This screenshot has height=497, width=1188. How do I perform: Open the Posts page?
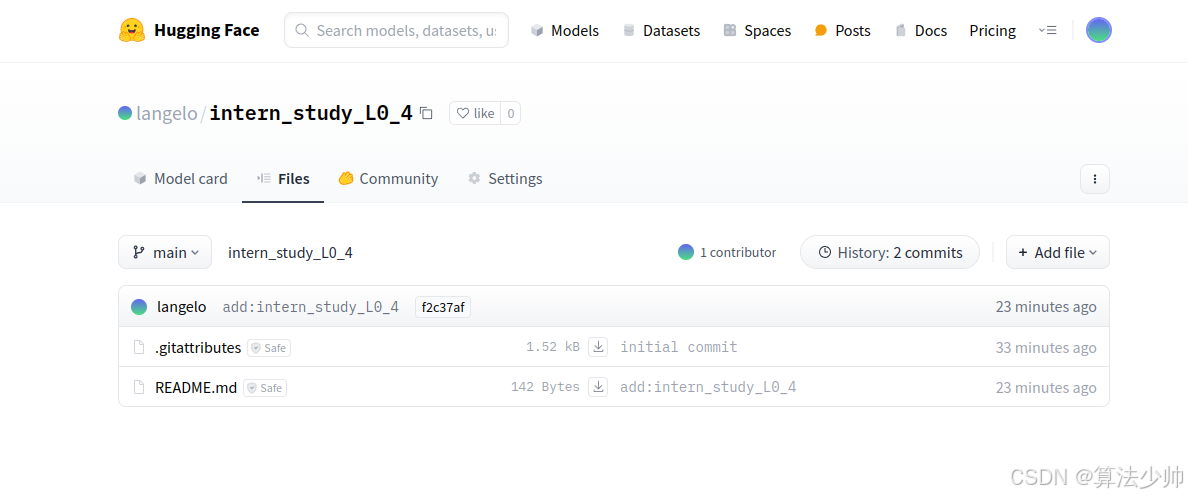pos(843,30)
